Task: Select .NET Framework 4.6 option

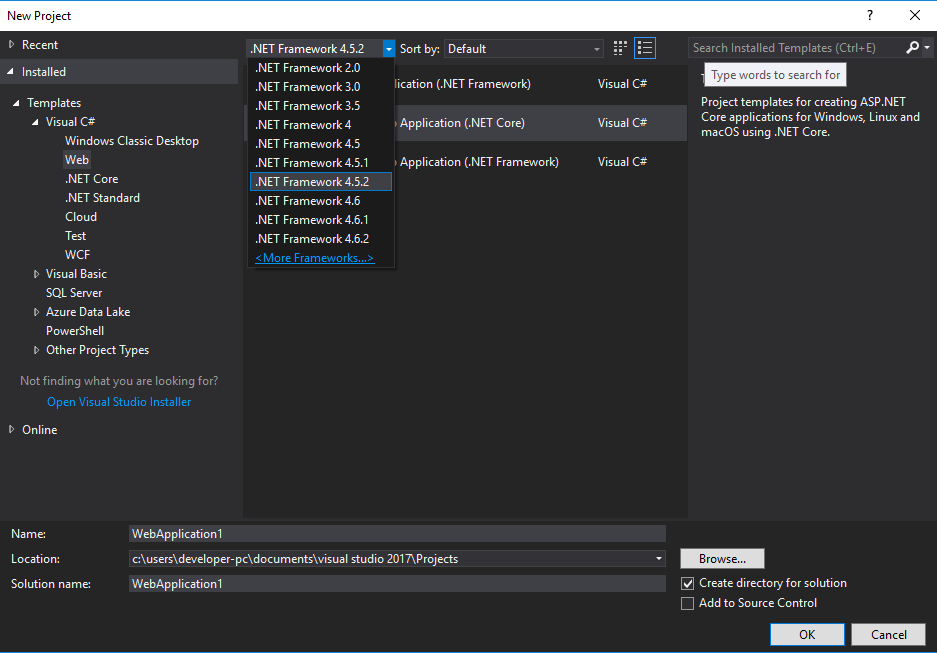Action: click(x=321, y=201)
